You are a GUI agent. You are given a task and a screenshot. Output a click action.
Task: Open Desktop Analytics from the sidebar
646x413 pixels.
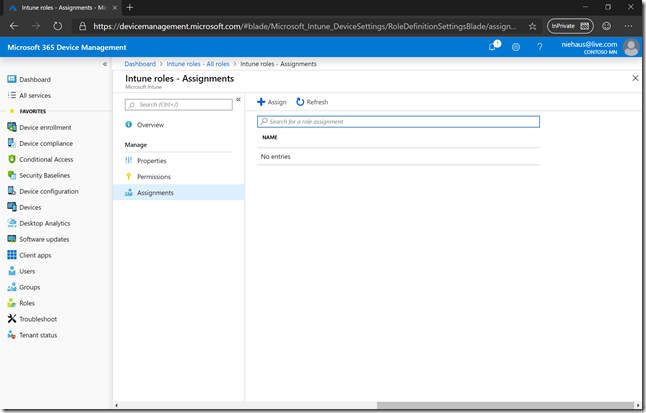point(44,223)
